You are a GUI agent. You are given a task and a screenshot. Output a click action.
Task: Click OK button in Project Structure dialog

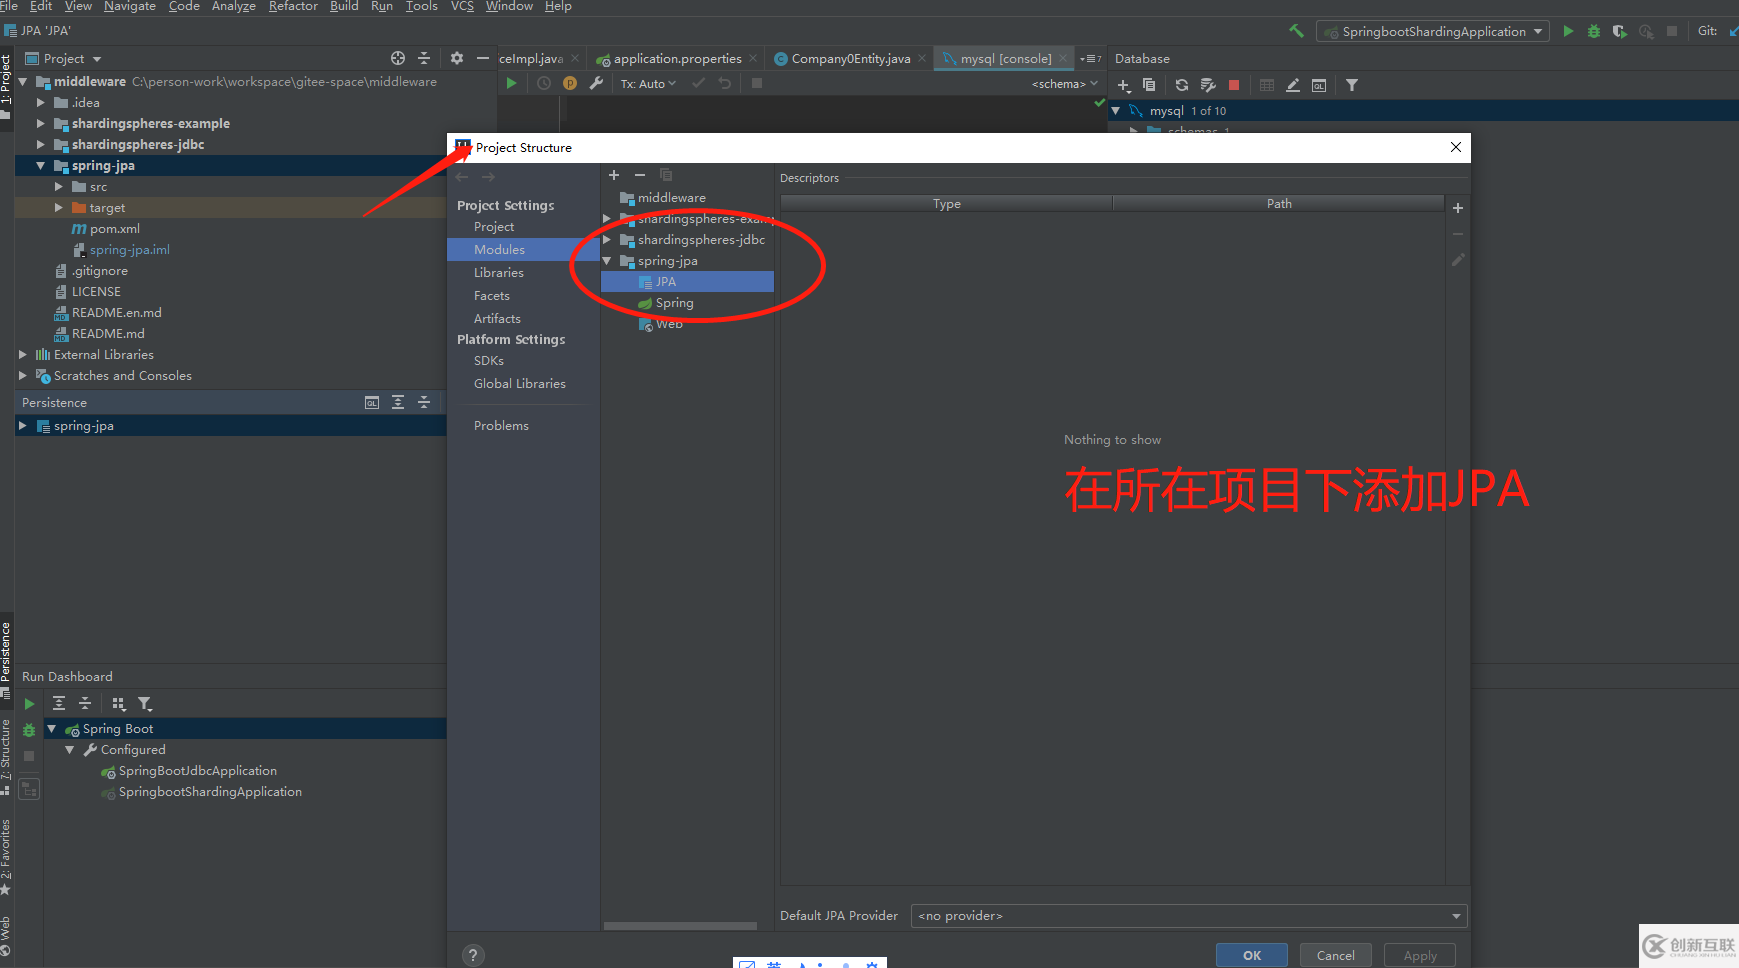coord(1252,955)
